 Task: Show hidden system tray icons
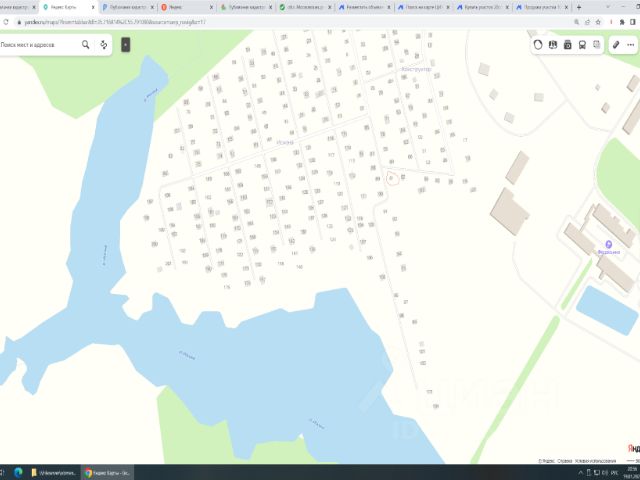[x=580, y=473]
